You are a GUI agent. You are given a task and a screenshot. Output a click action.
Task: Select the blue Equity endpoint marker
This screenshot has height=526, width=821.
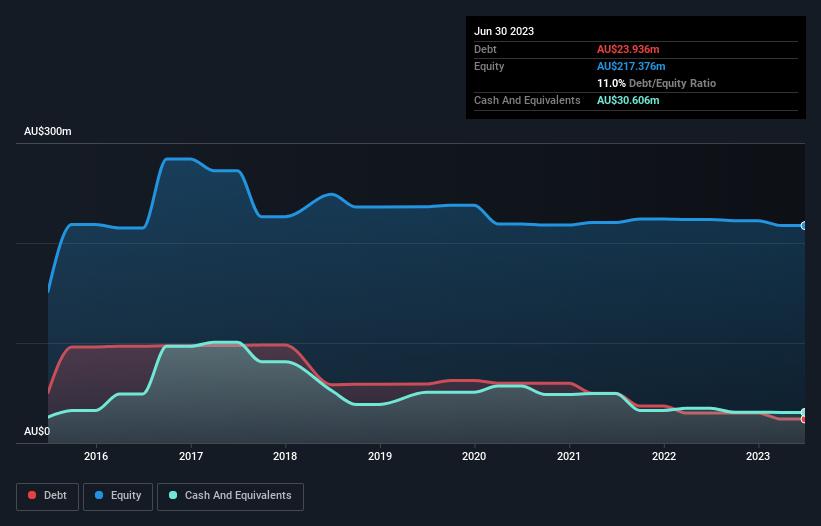(x=804, y=226)
